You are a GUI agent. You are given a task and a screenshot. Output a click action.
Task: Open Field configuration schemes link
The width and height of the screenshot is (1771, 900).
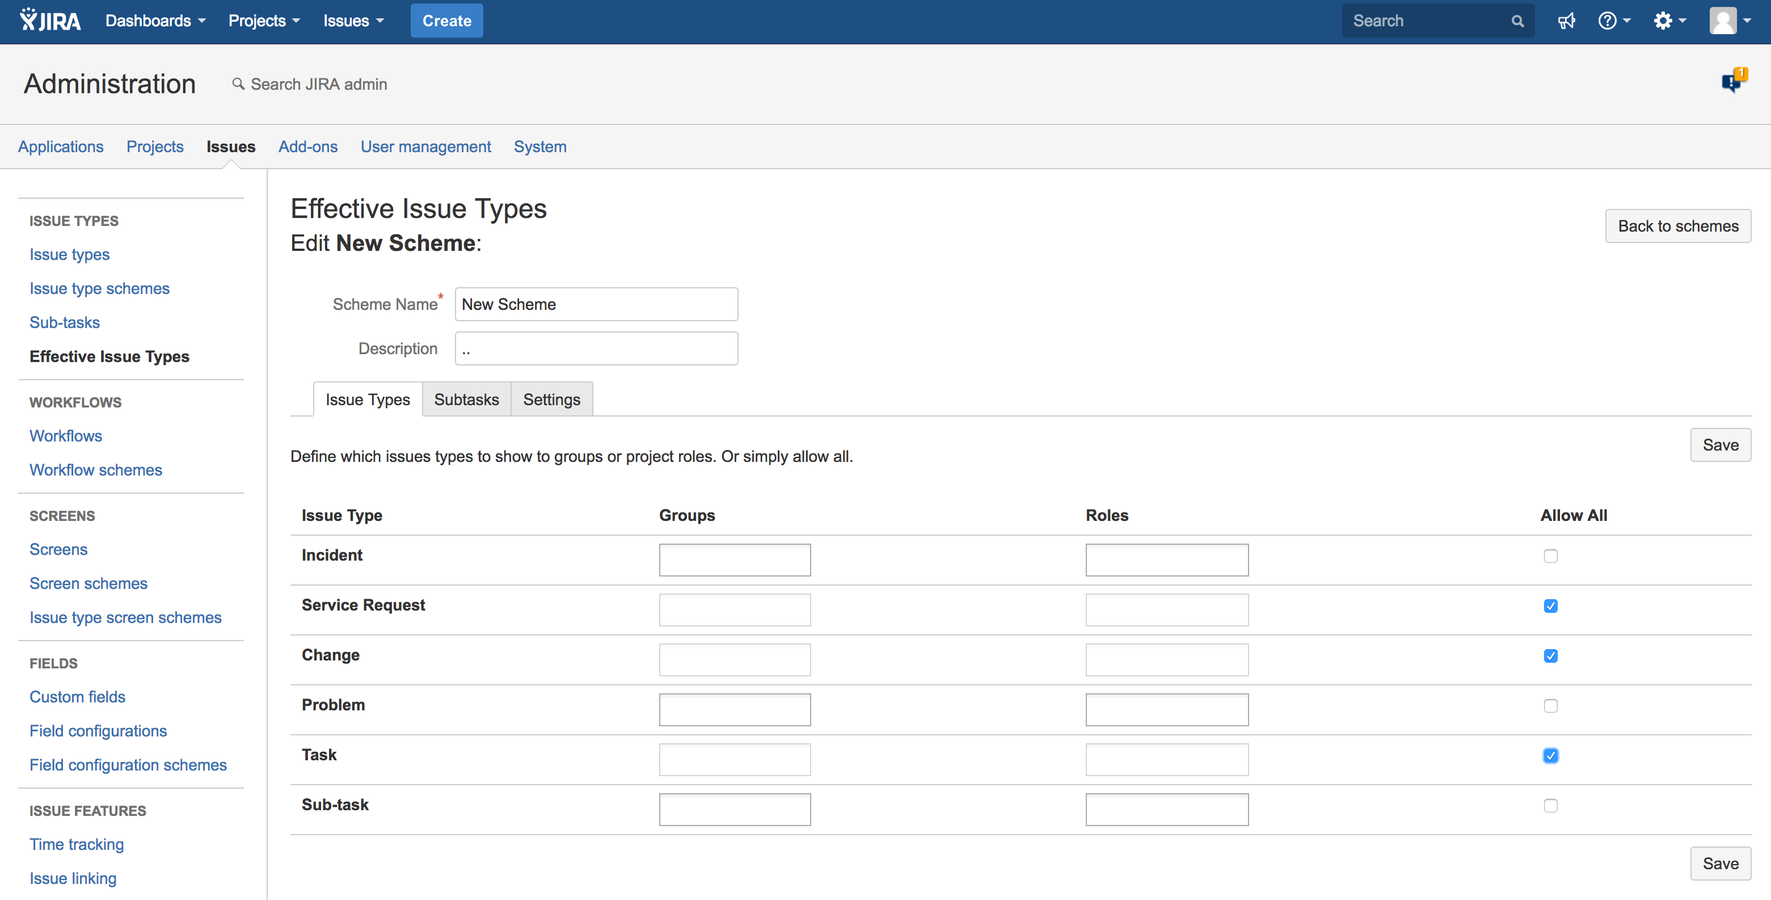[x=128, y=765]
